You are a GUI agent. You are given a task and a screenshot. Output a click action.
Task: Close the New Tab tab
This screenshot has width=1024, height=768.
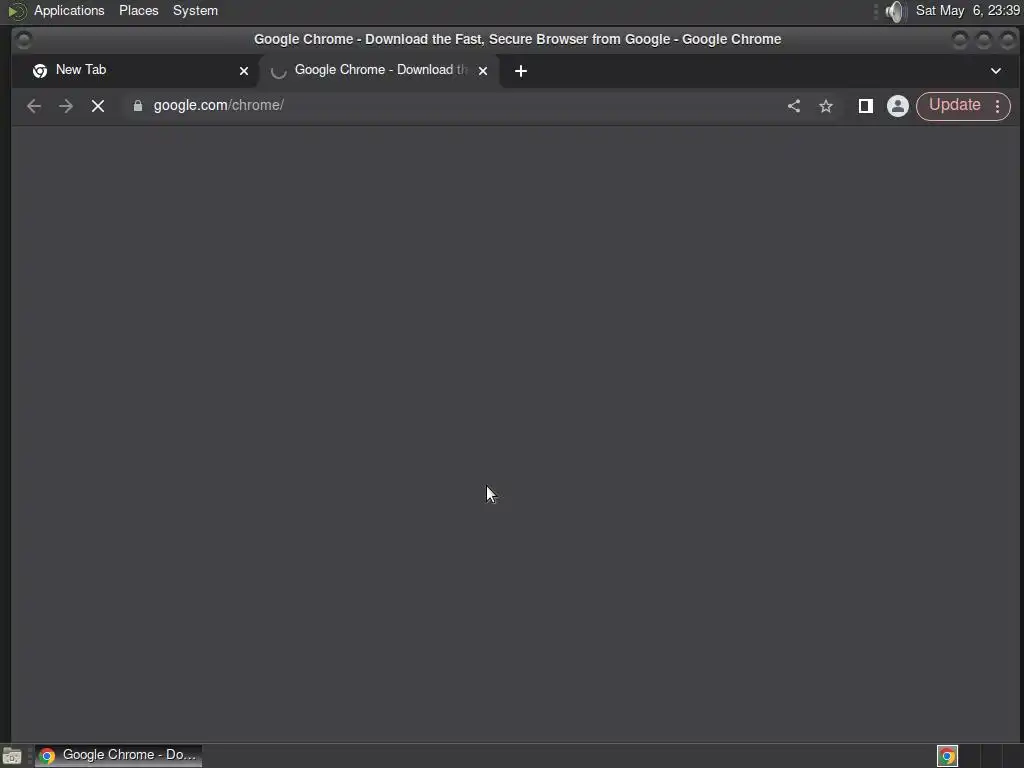(244, 71)
